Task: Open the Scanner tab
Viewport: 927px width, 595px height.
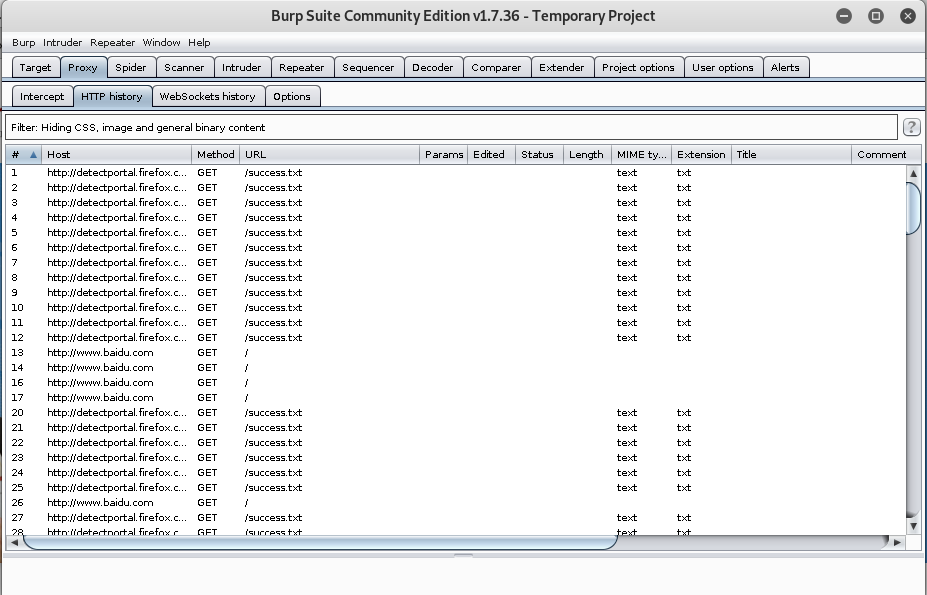Action: pyautogui.click(x=184, y=67)
